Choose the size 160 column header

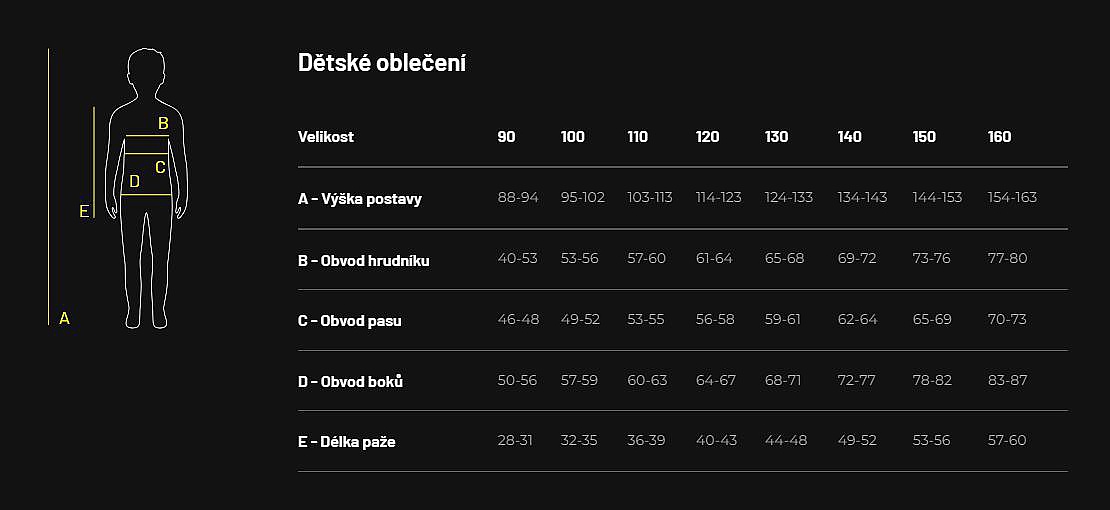pos(999,137)
